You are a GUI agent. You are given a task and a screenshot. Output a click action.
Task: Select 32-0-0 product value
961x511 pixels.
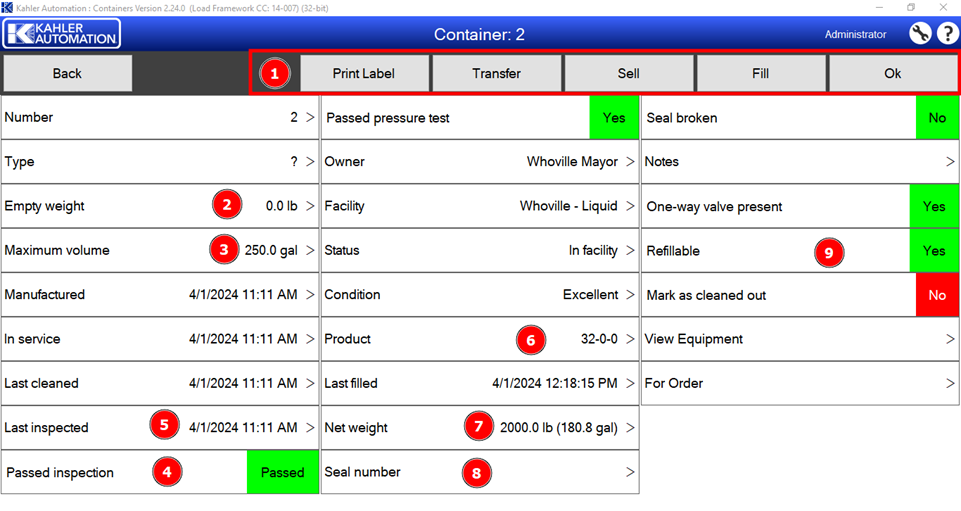[599, 339]
